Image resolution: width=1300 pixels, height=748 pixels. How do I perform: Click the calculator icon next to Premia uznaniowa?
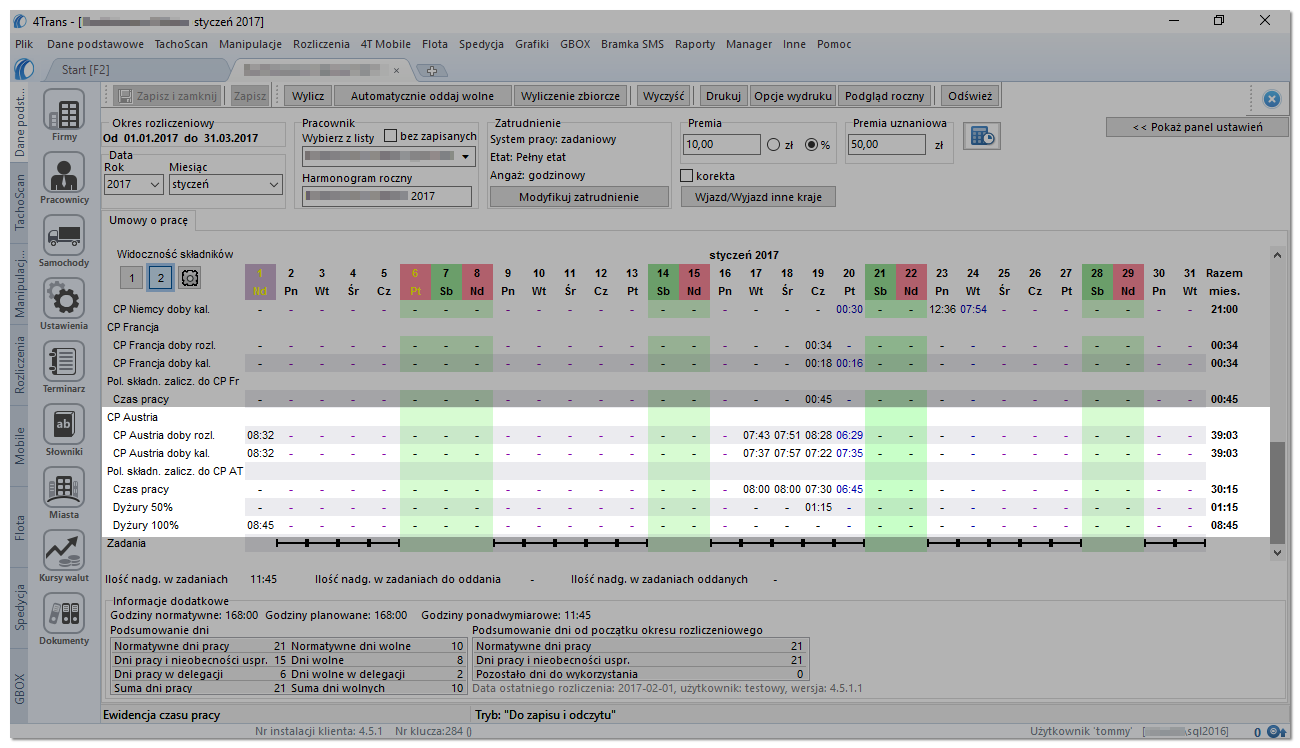[x=980, y=136]
